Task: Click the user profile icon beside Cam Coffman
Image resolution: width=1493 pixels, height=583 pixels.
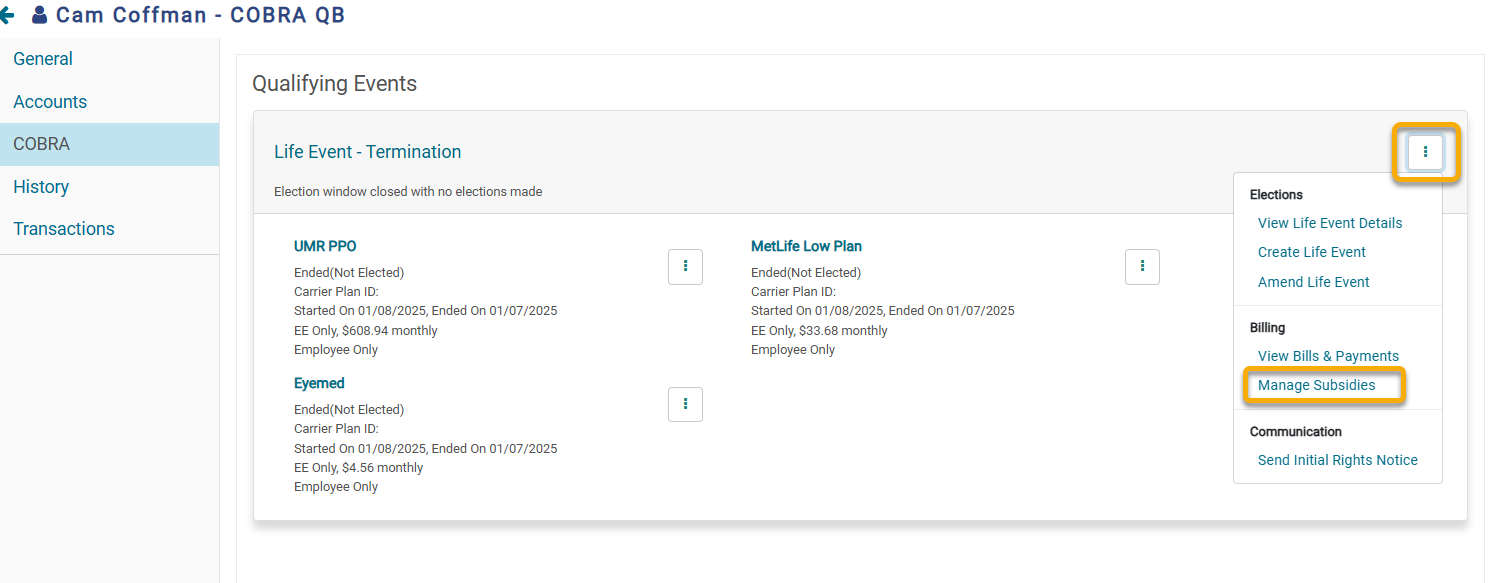Action: [39, 15]
